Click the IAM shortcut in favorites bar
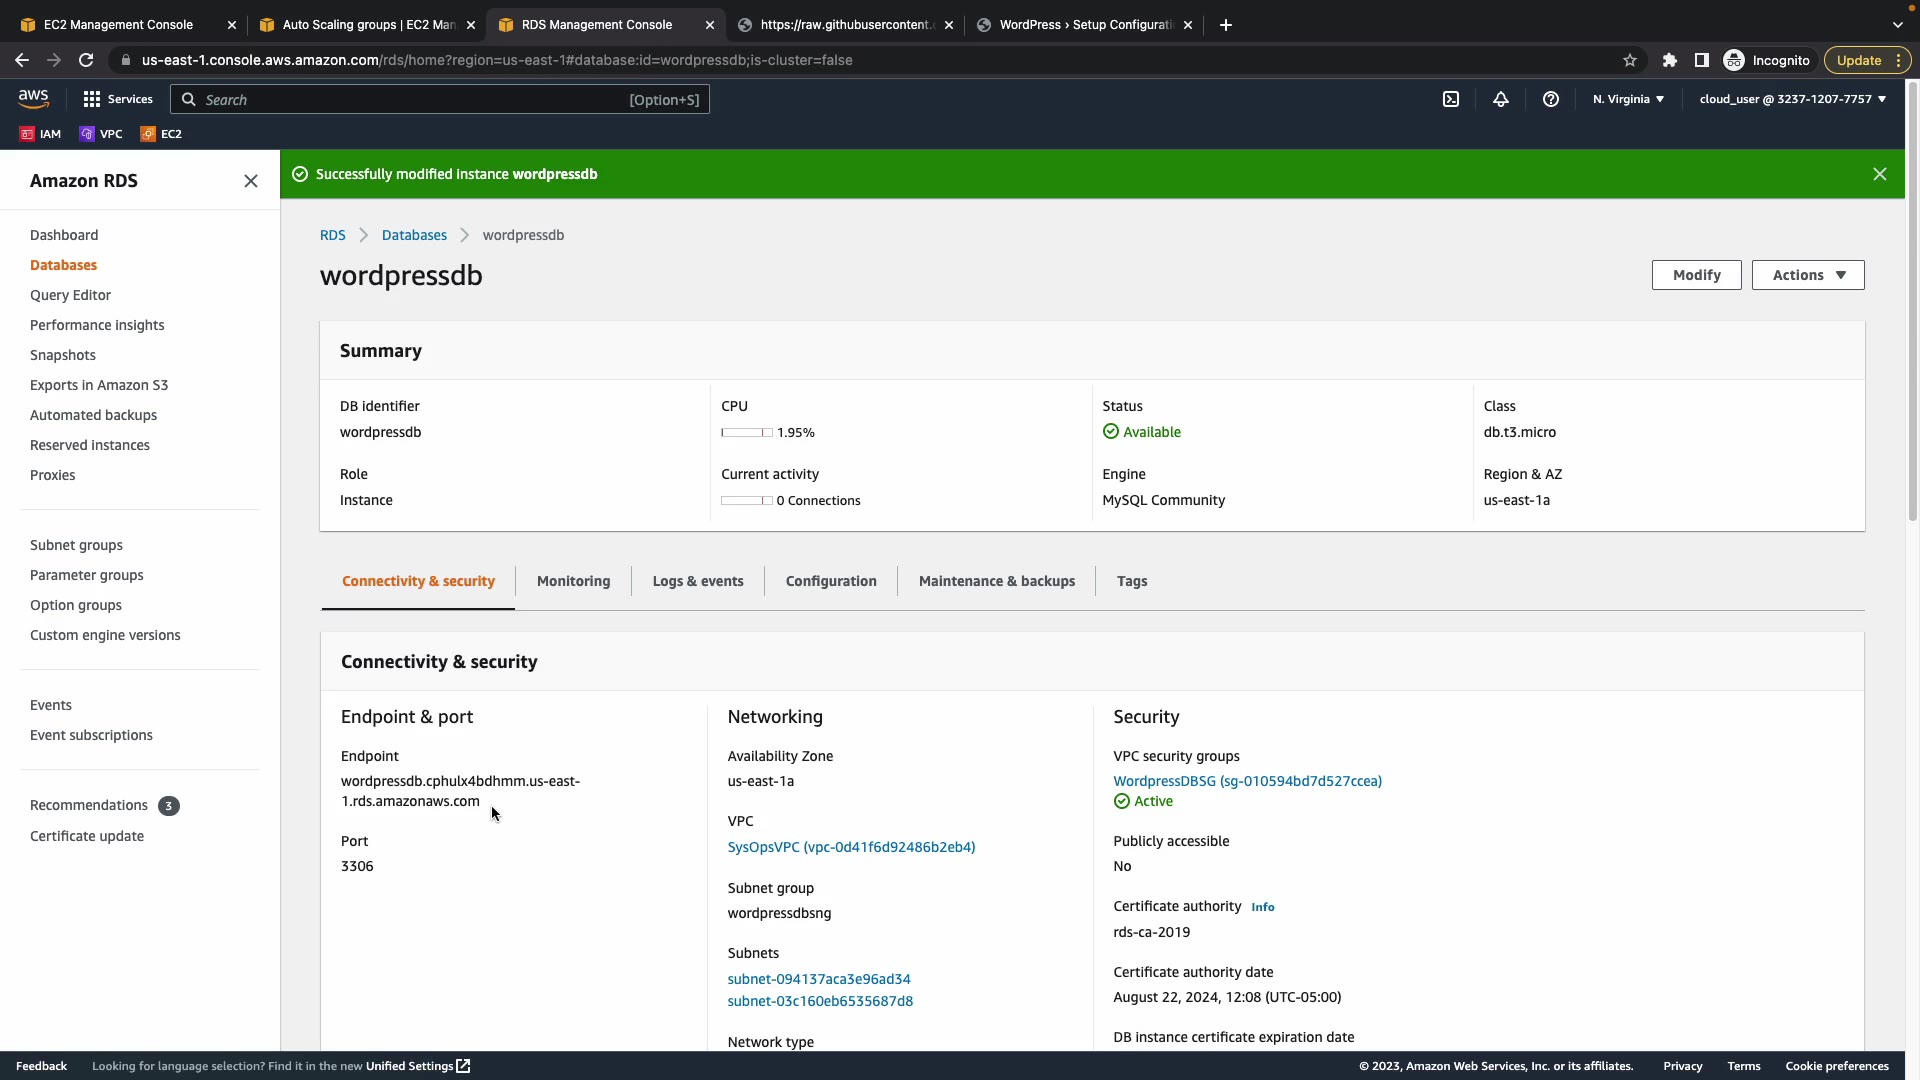The height and width of the screenshot is (1080, 1920). (41, 134)
